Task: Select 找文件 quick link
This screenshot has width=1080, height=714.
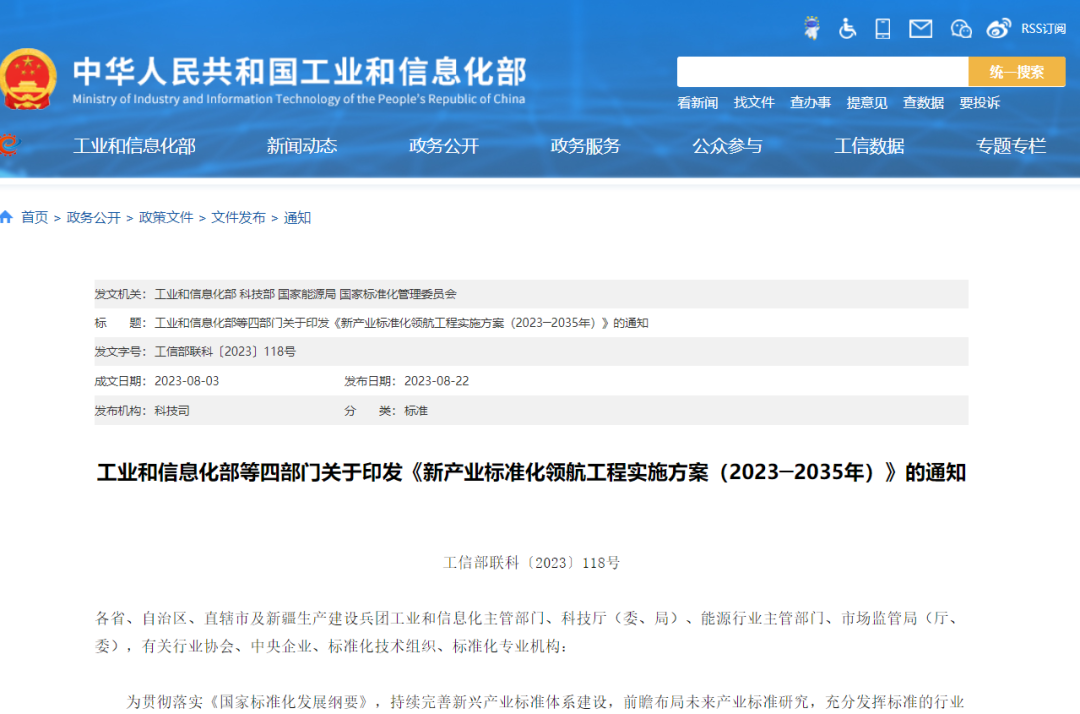Action: coord(754,103)
